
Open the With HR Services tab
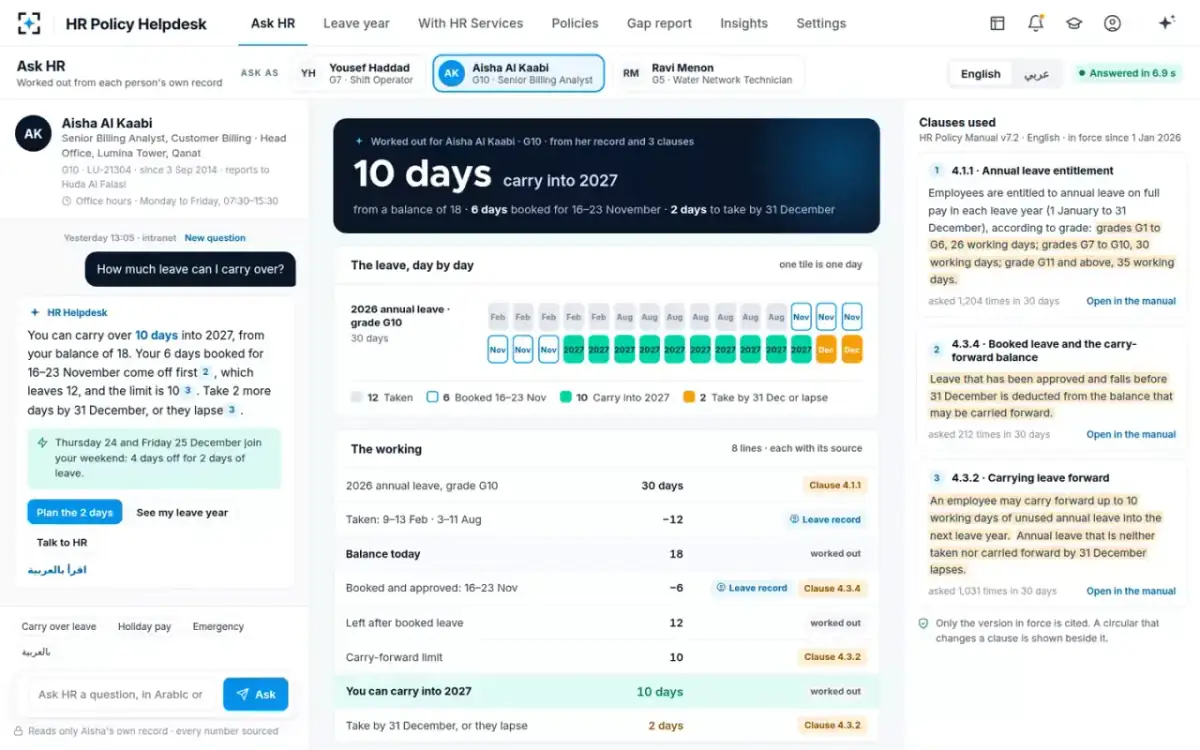tap(471, 23)
